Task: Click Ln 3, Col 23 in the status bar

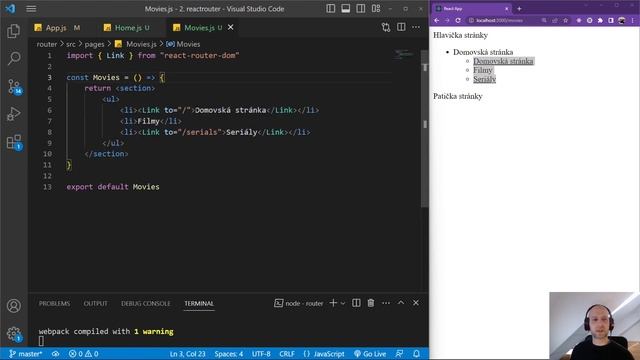Action: coord(187,354)
